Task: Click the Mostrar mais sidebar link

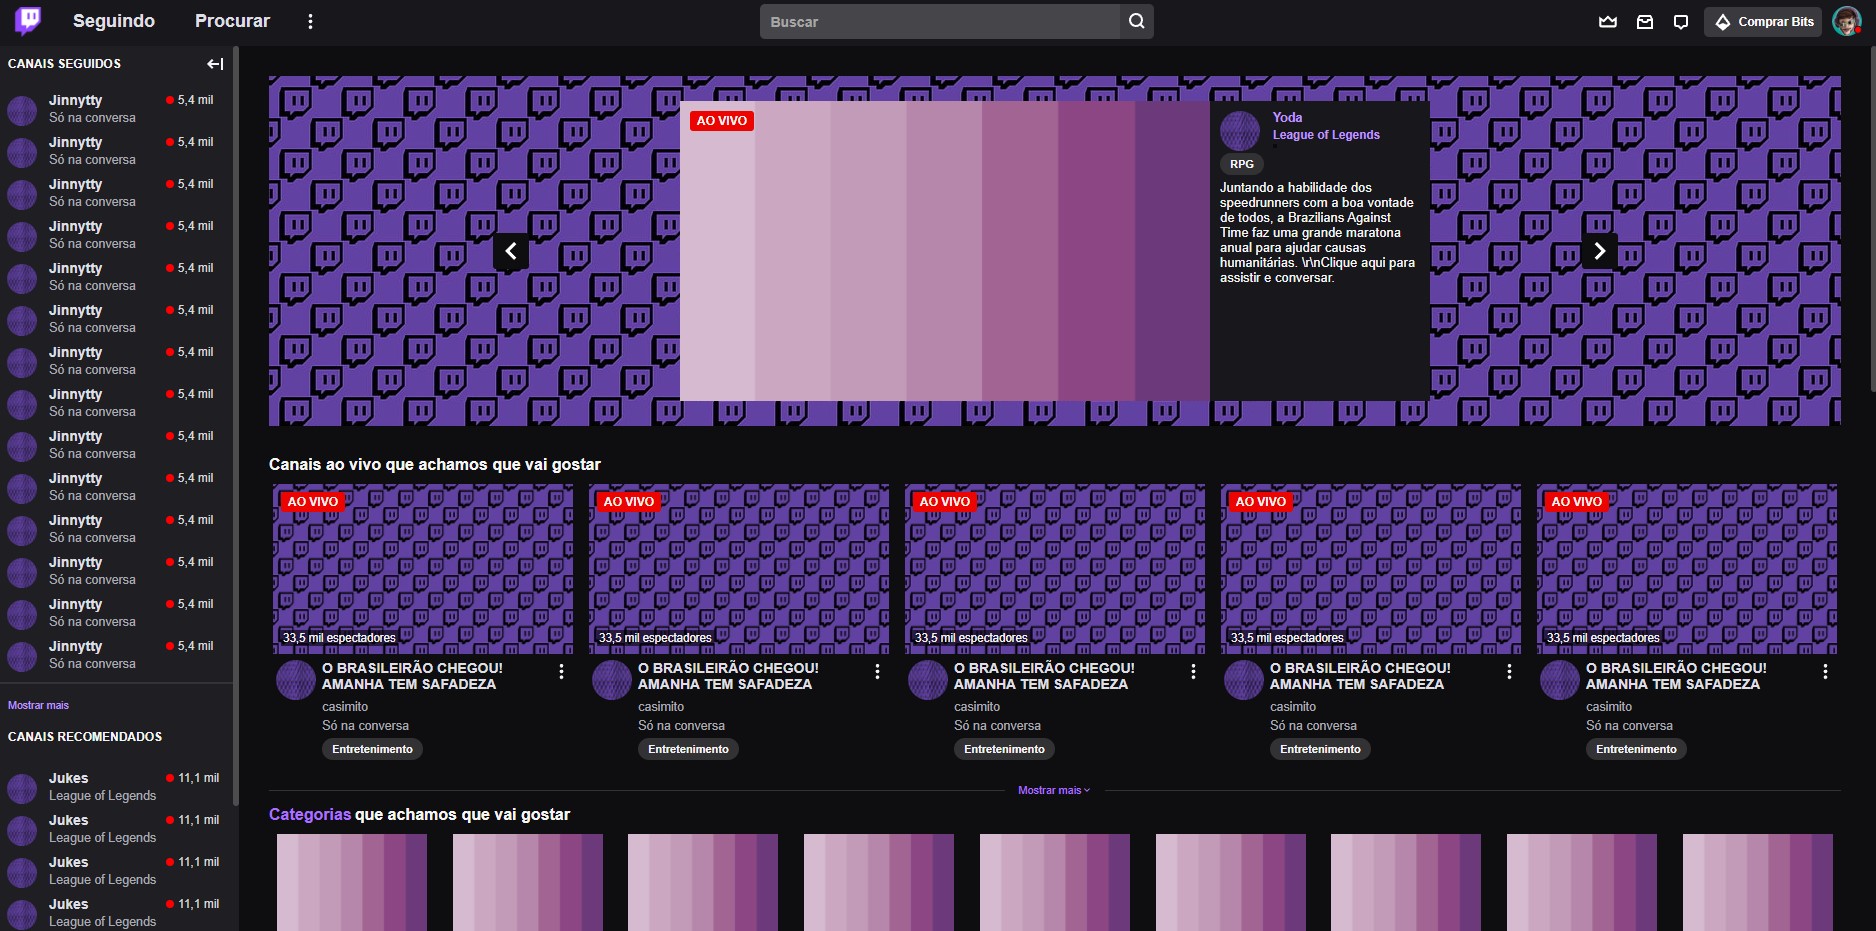Action: click(38, 705)
